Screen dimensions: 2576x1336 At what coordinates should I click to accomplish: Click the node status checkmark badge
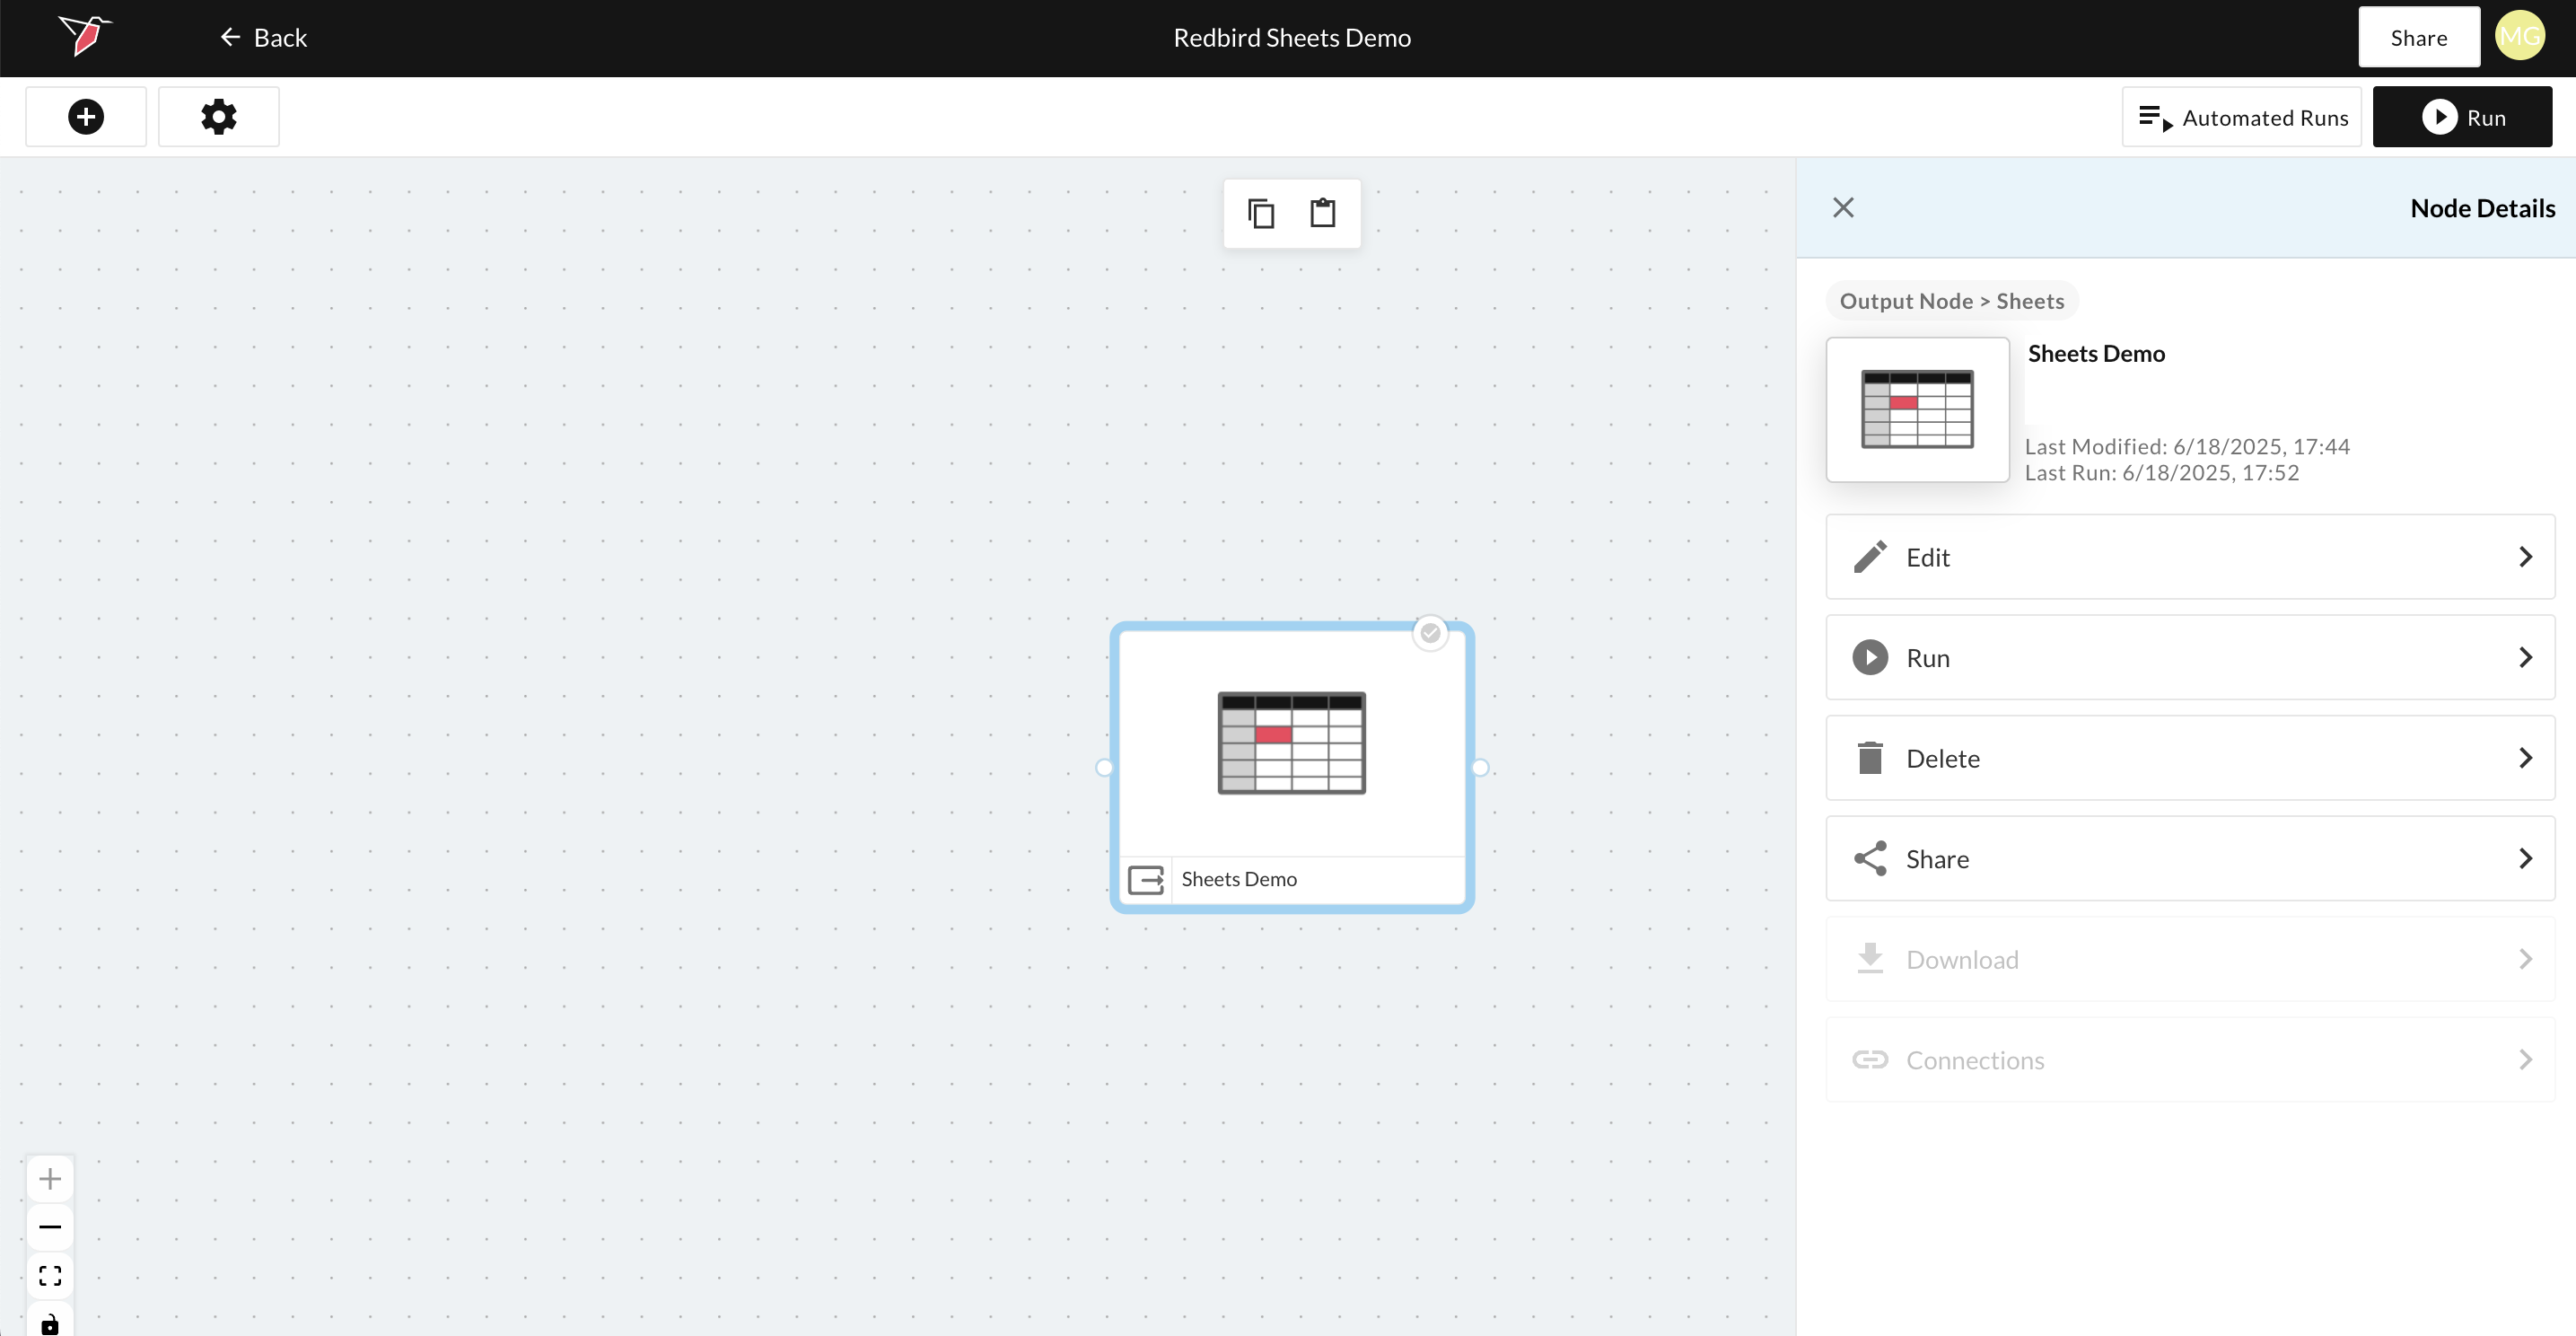pyautogui.click(x=1430, y=633)
